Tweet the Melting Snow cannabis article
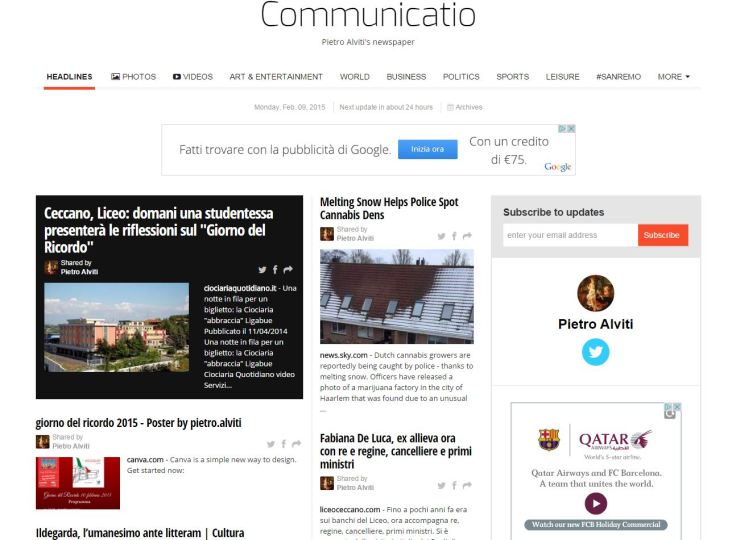736x540 pixels. click(441, 236)
